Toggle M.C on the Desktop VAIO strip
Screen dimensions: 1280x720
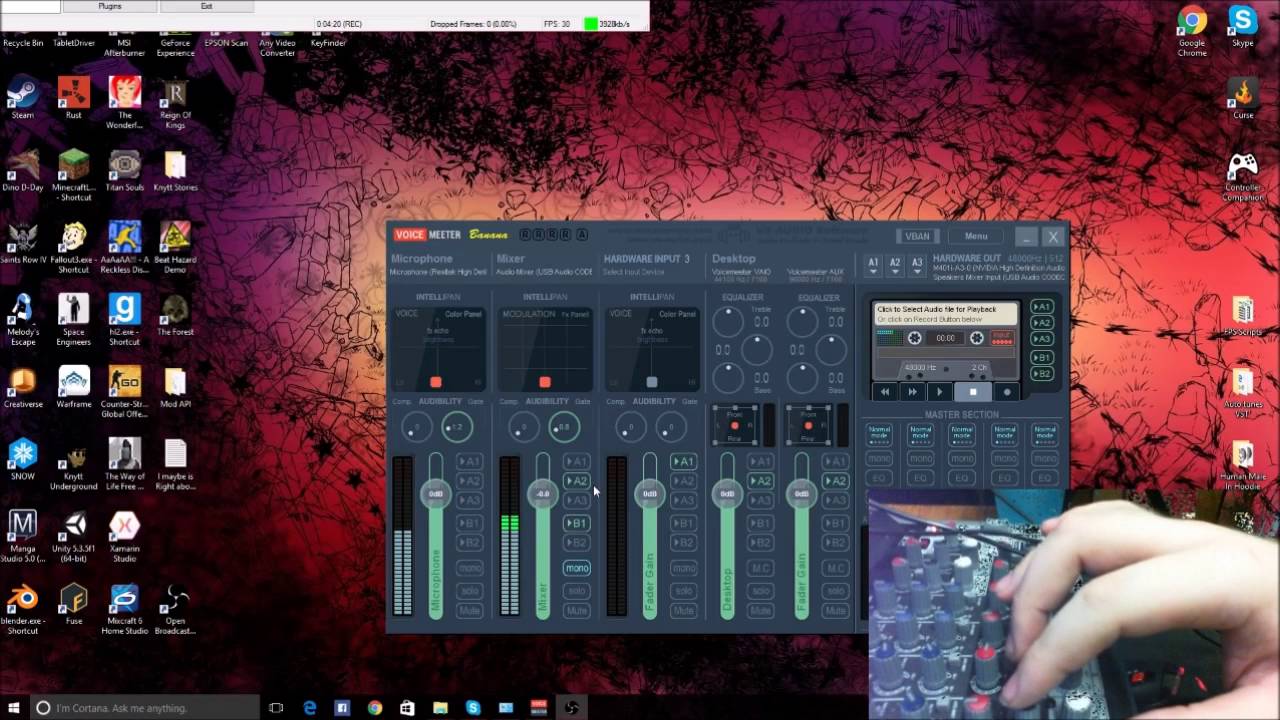760,568
